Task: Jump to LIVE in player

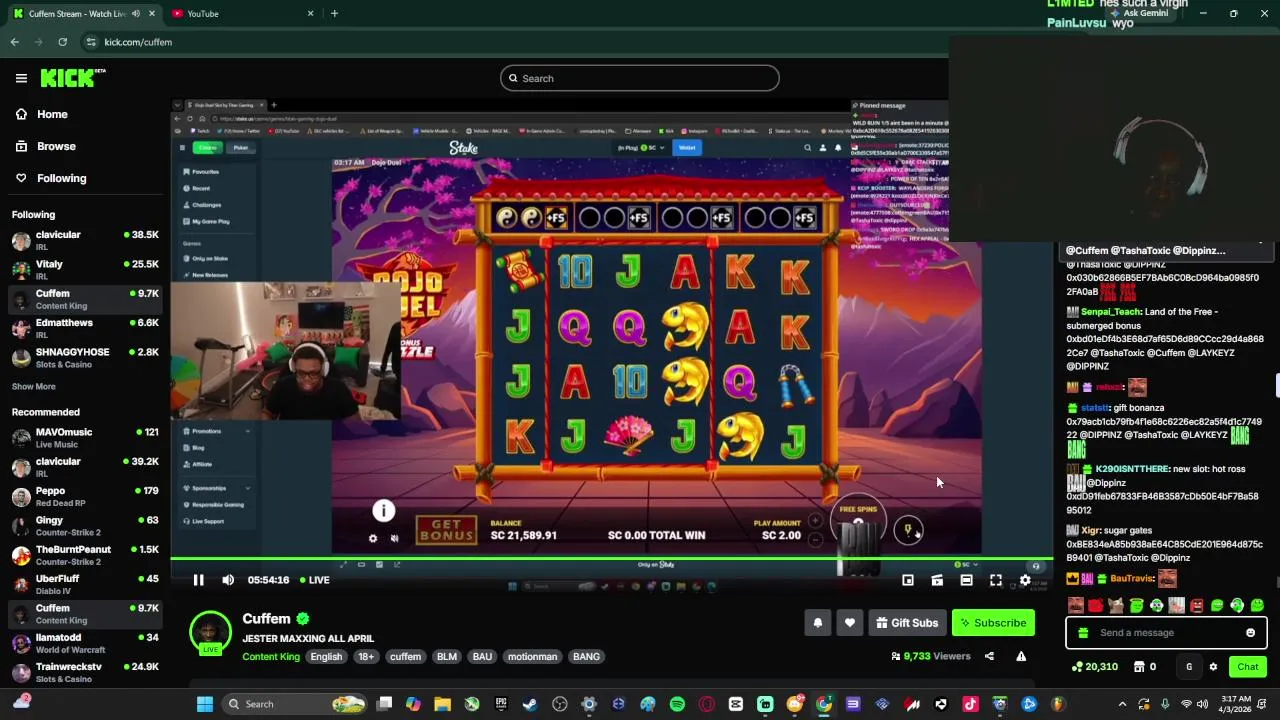Action: pos(314,580)
